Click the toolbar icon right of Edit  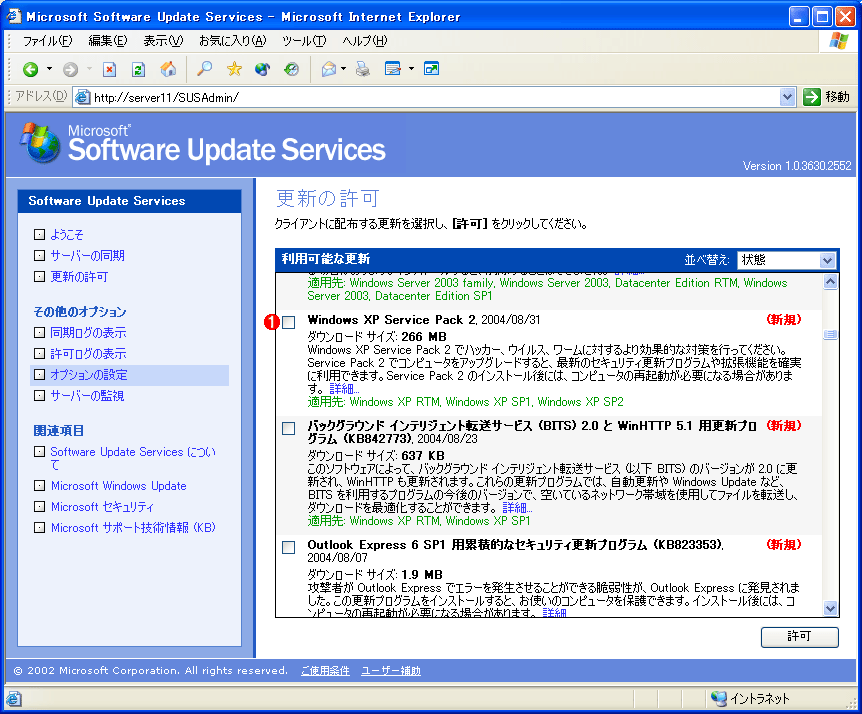point(432,69)
